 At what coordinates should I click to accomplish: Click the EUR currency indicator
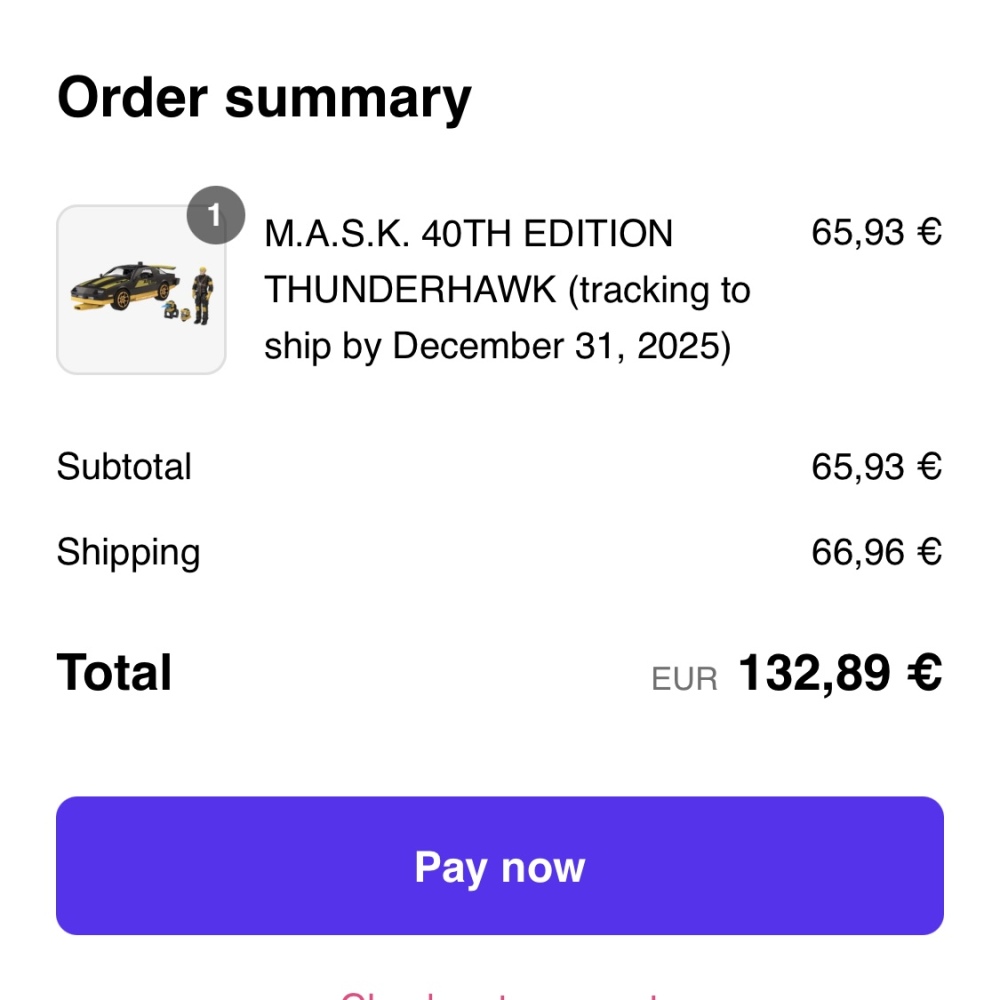coord(684,679)
